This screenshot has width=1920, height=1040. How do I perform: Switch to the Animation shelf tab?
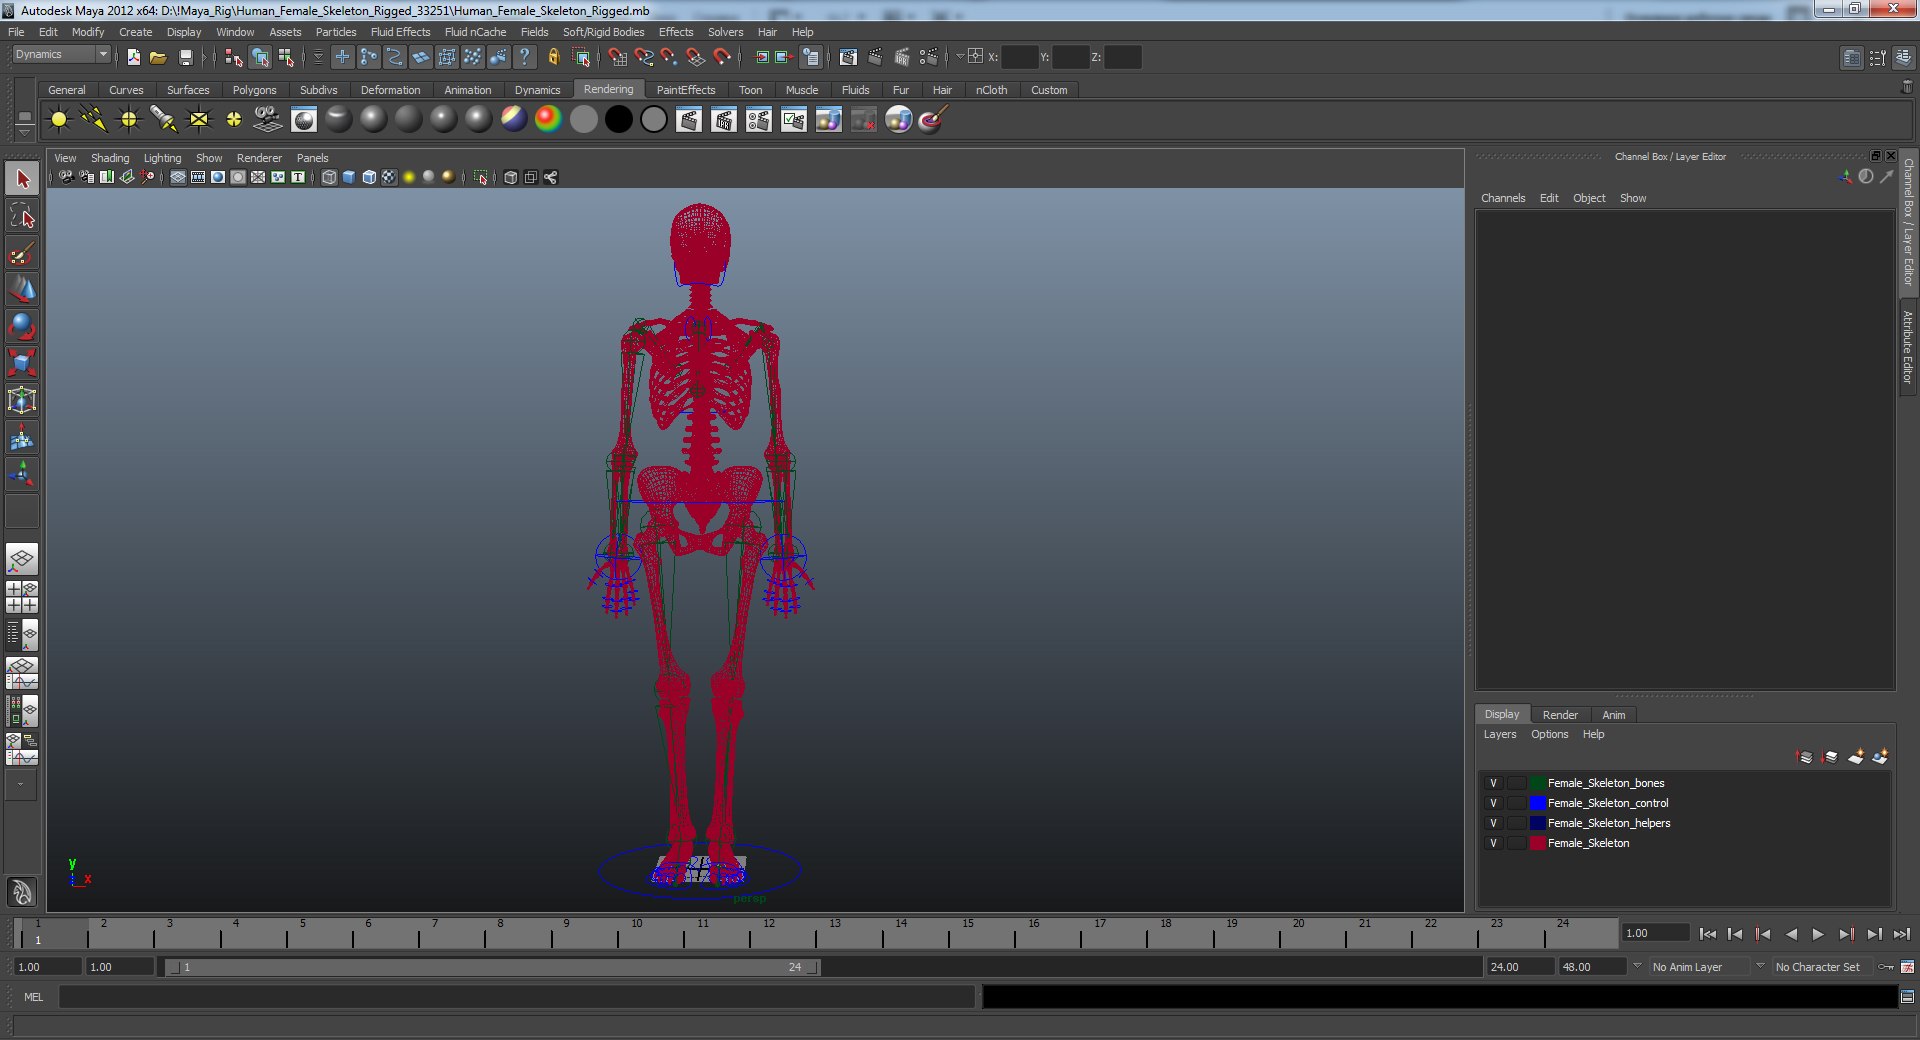click(x=467, y=90)
